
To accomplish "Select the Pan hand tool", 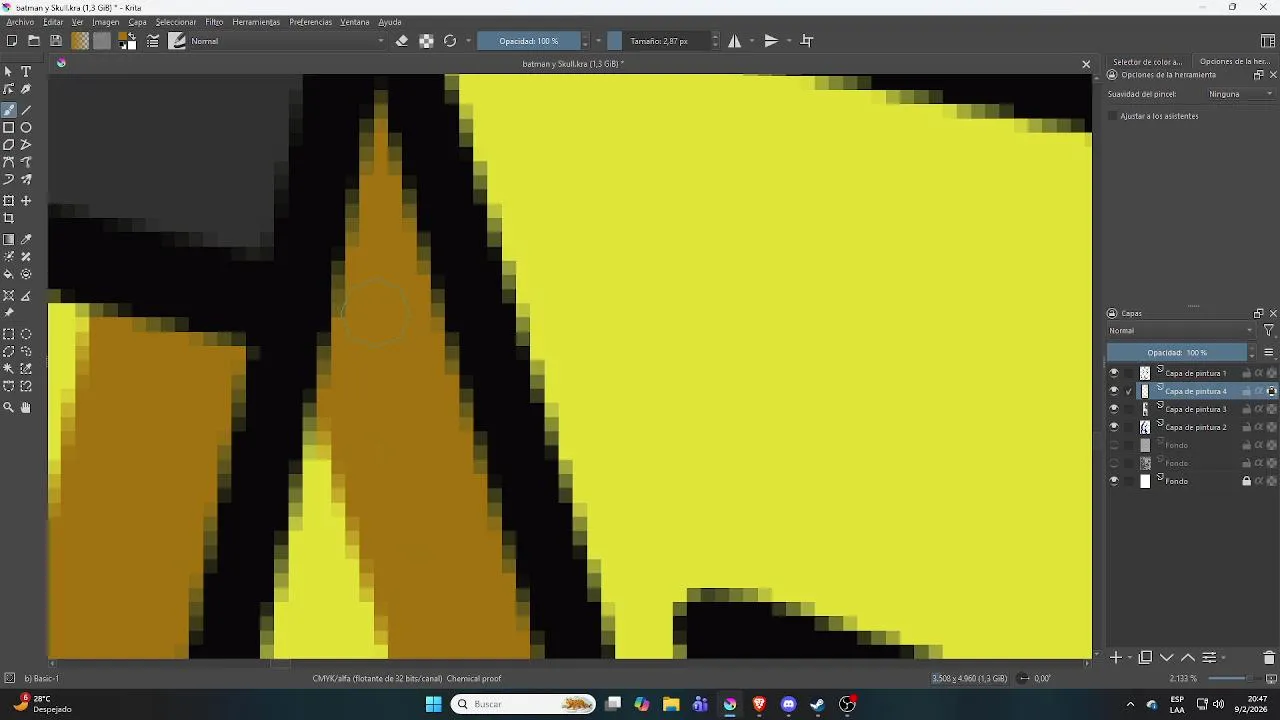I will point(26,408).
